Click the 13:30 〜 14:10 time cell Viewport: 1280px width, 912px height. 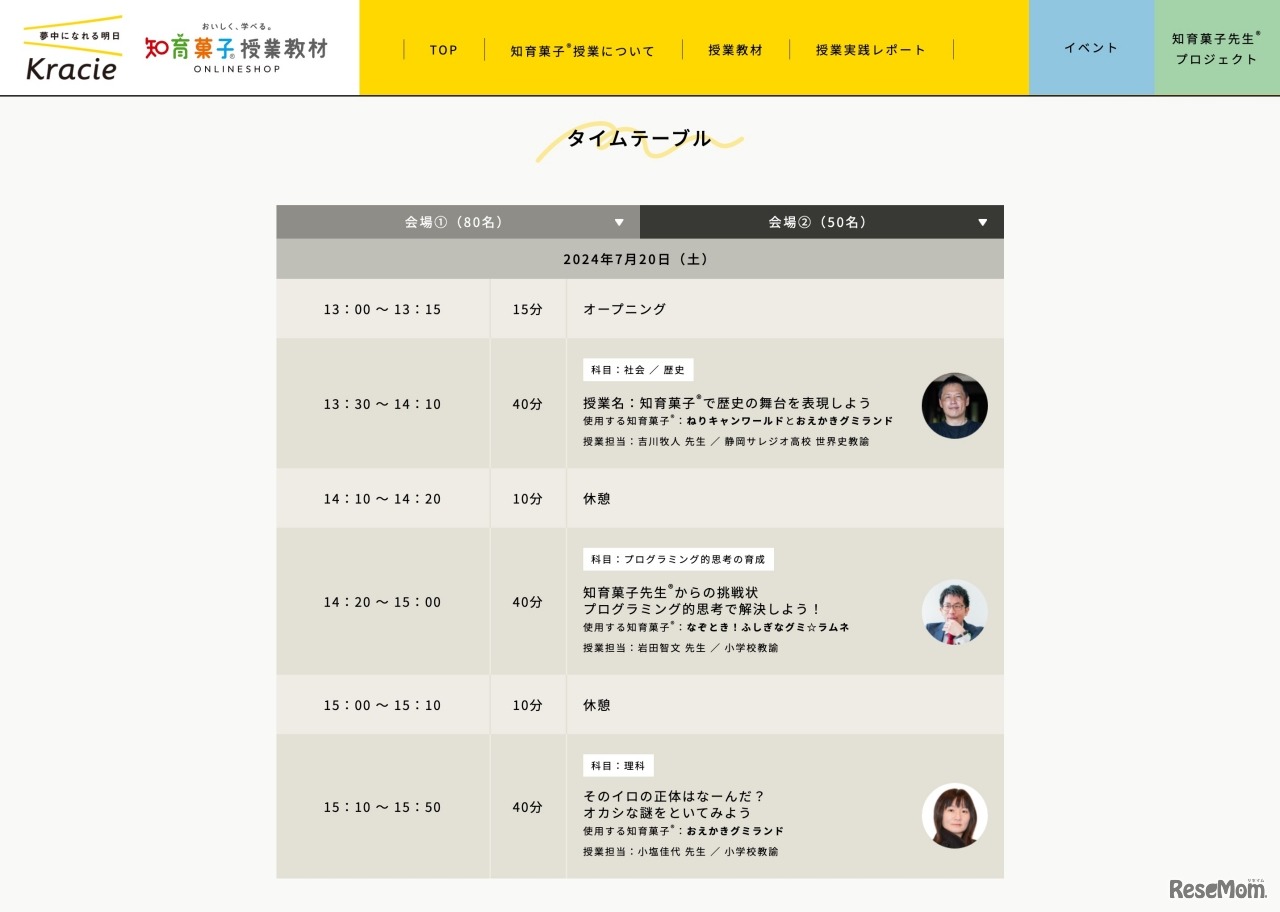(383, 404)
